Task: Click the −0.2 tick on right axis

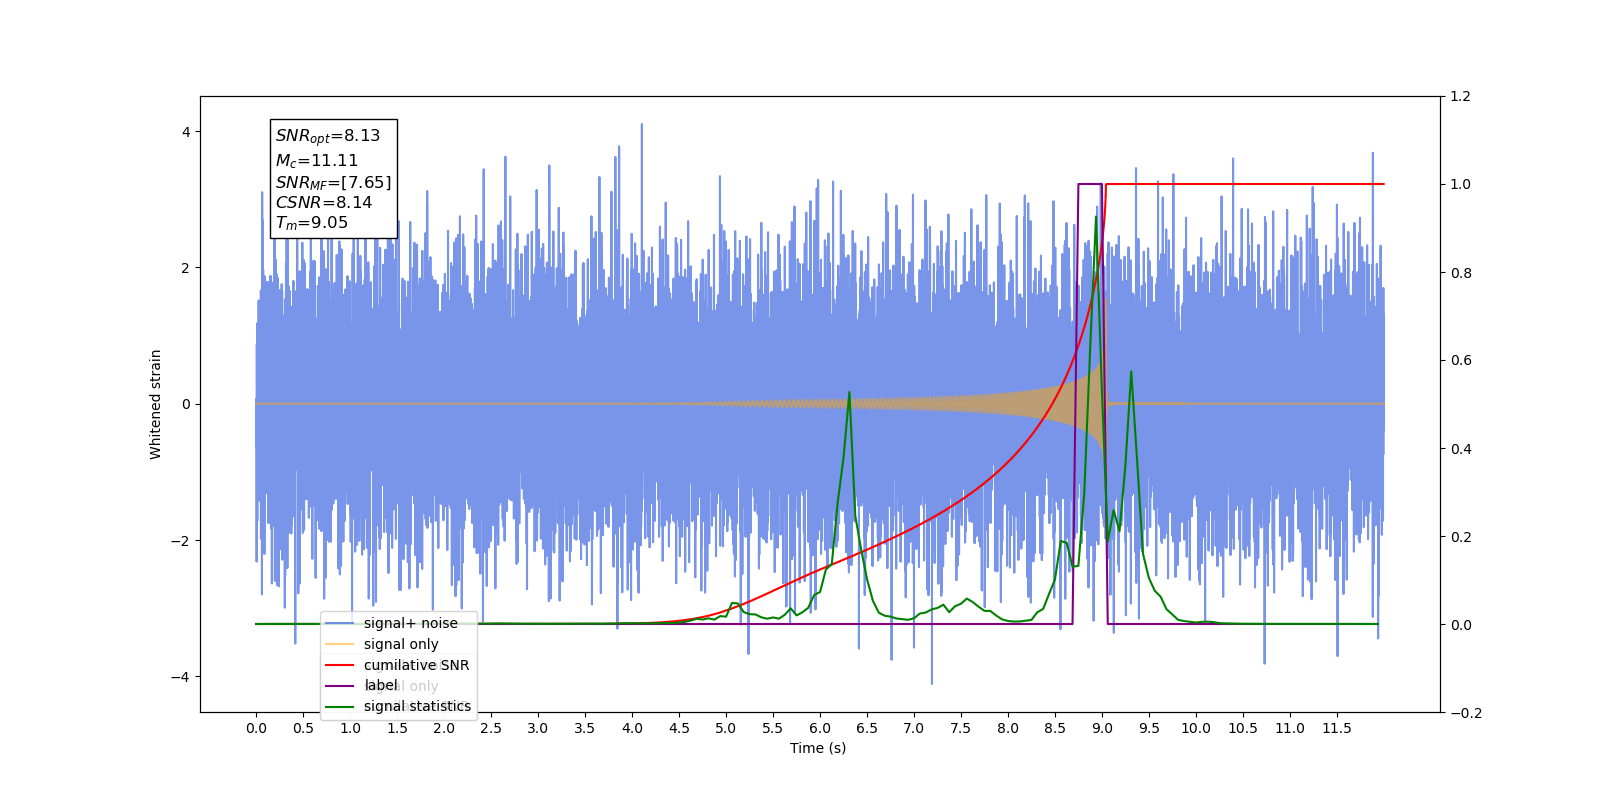Action: click(x=1465, y=713)
